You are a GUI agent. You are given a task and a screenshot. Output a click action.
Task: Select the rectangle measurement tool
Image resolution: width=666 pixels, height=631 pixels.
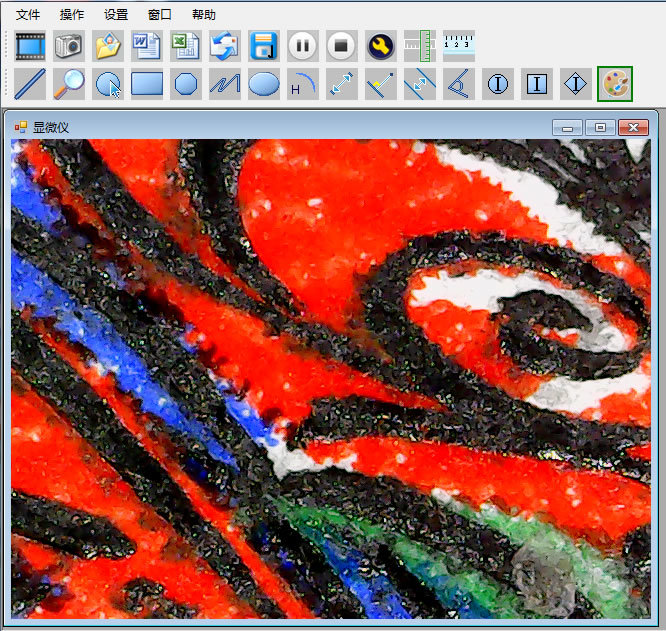147,84
